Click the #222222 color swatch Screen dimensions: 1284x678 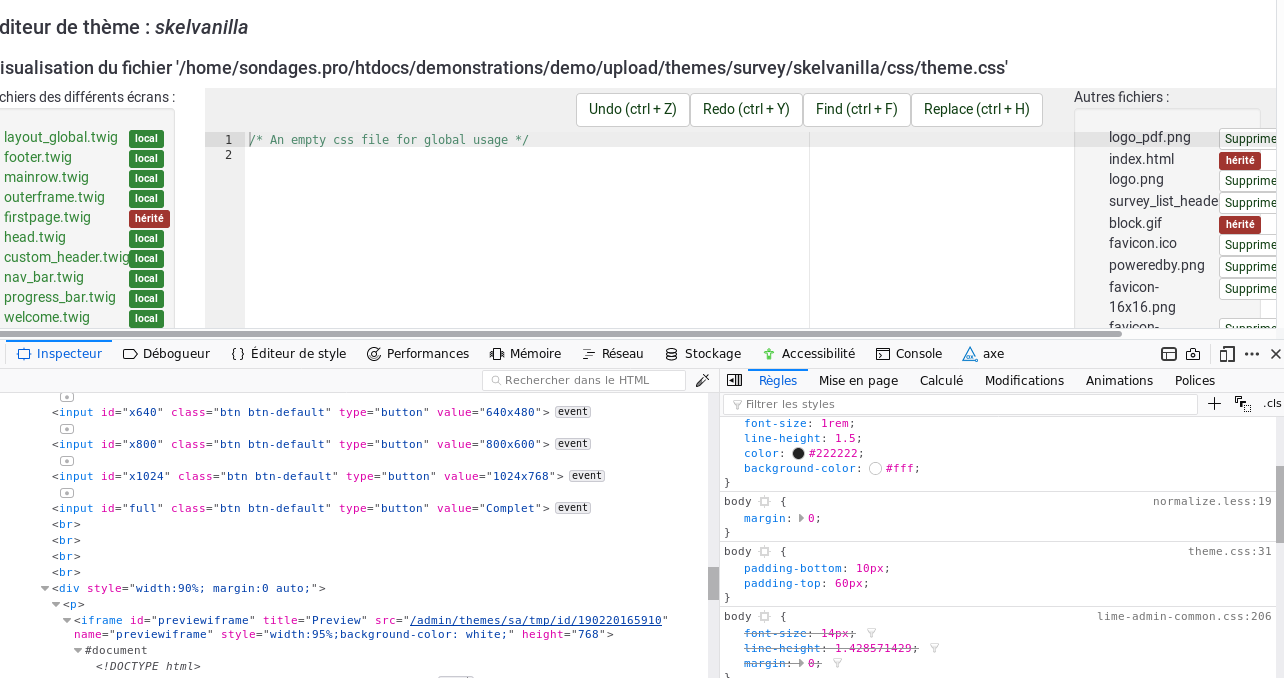798,453
